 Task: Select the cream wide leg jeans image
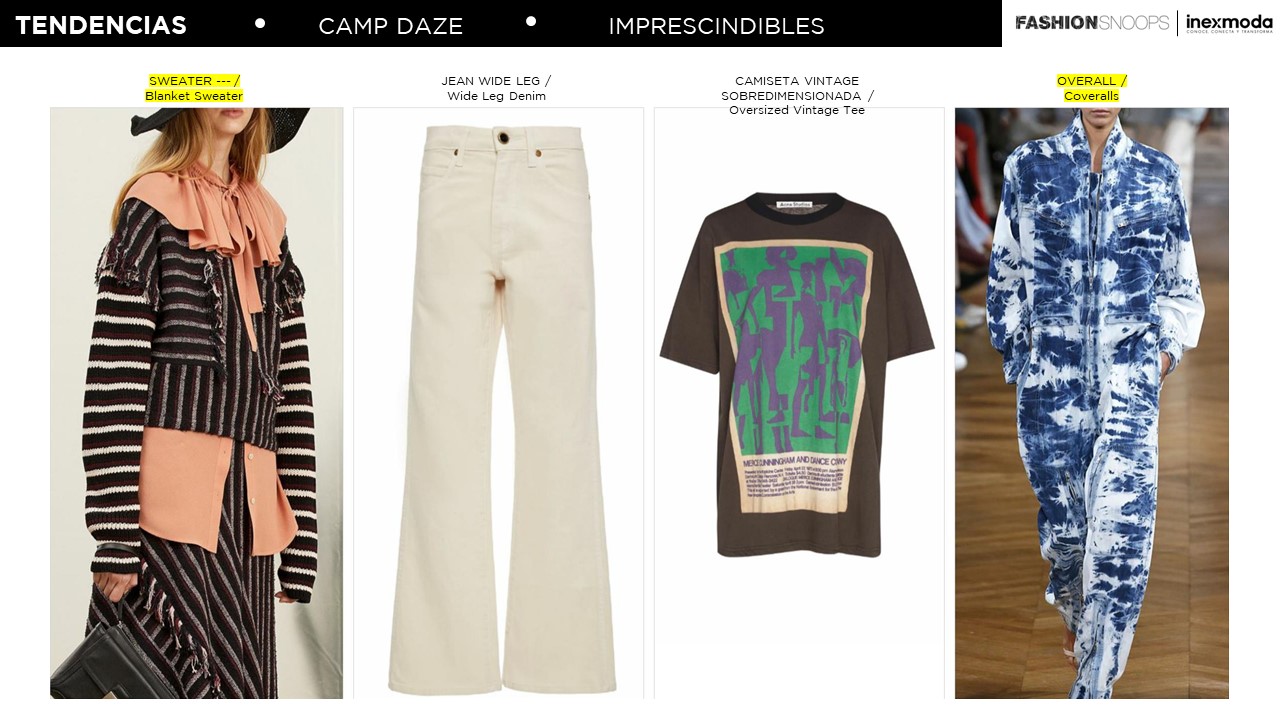point(498,403)
